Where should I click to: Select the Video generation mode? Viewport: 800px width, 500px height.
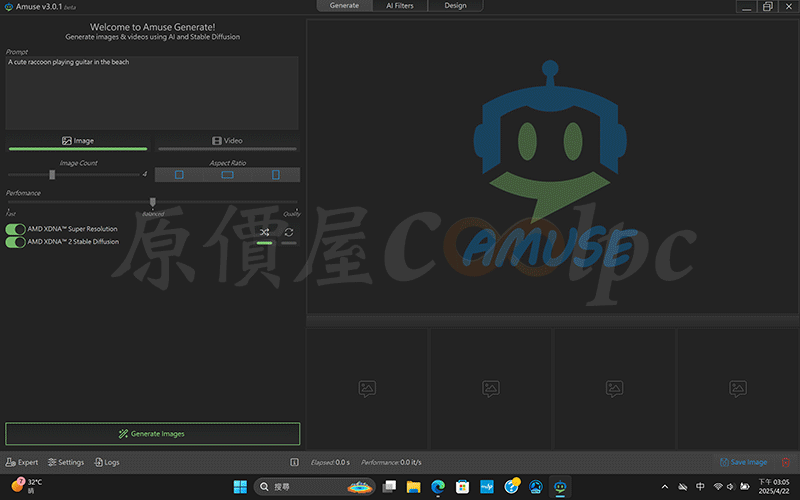click(227, 141)
